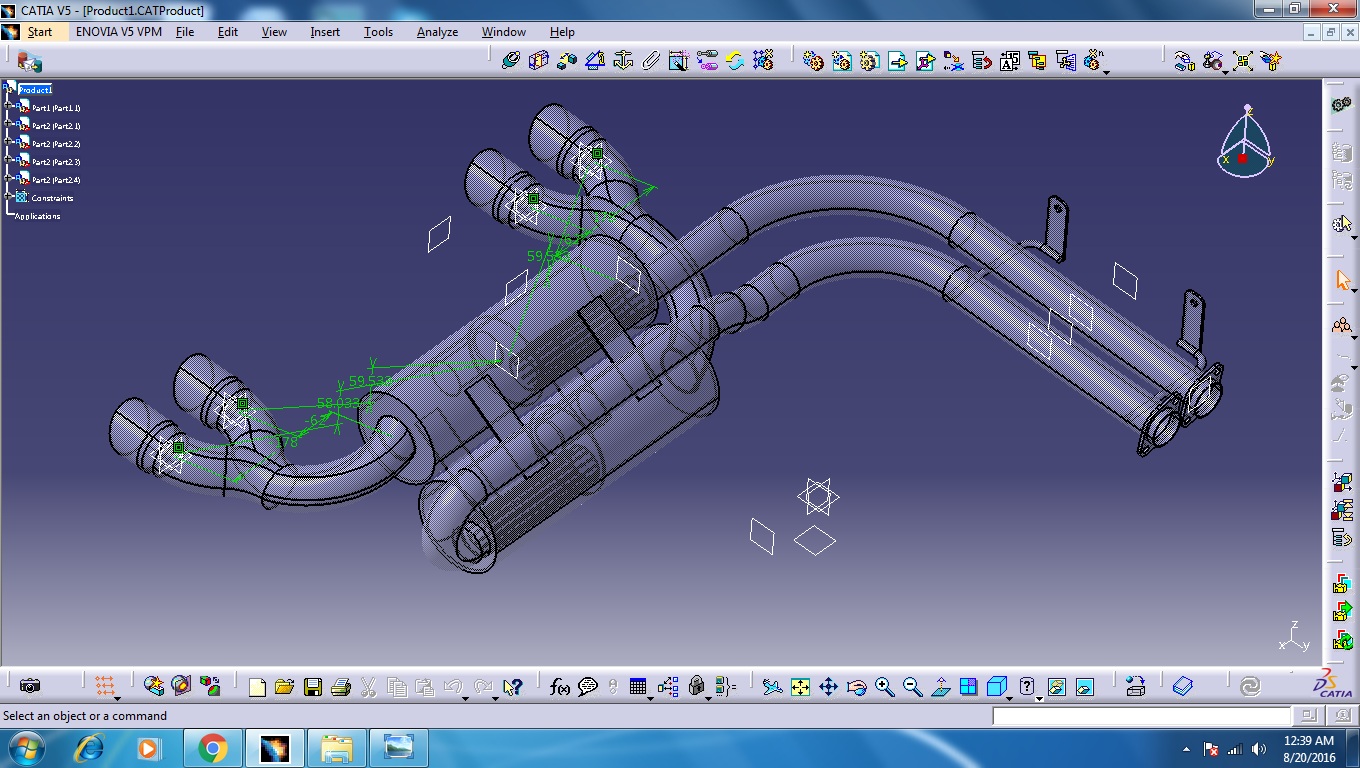Expand the Constraints tree node
Viewport: 1360px width, 768px height.
[x=8, y=197]
